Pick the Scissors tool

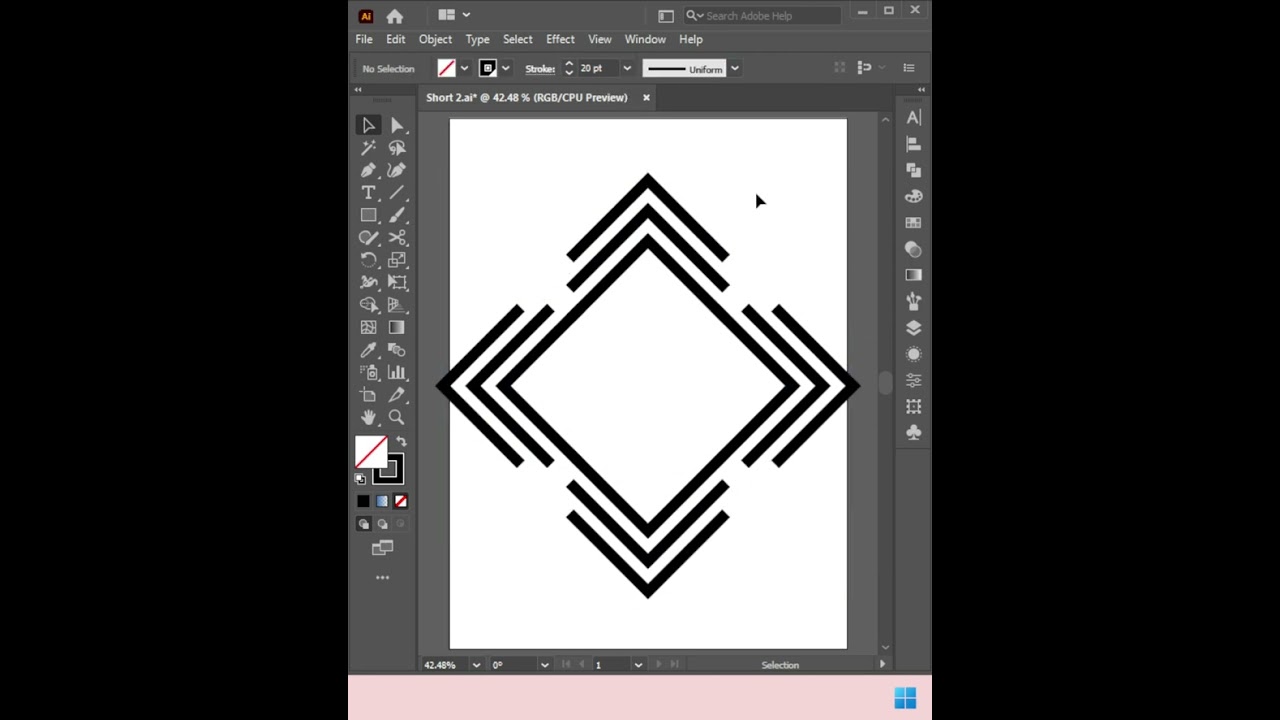pyautogui.click(x=397, y=238)
